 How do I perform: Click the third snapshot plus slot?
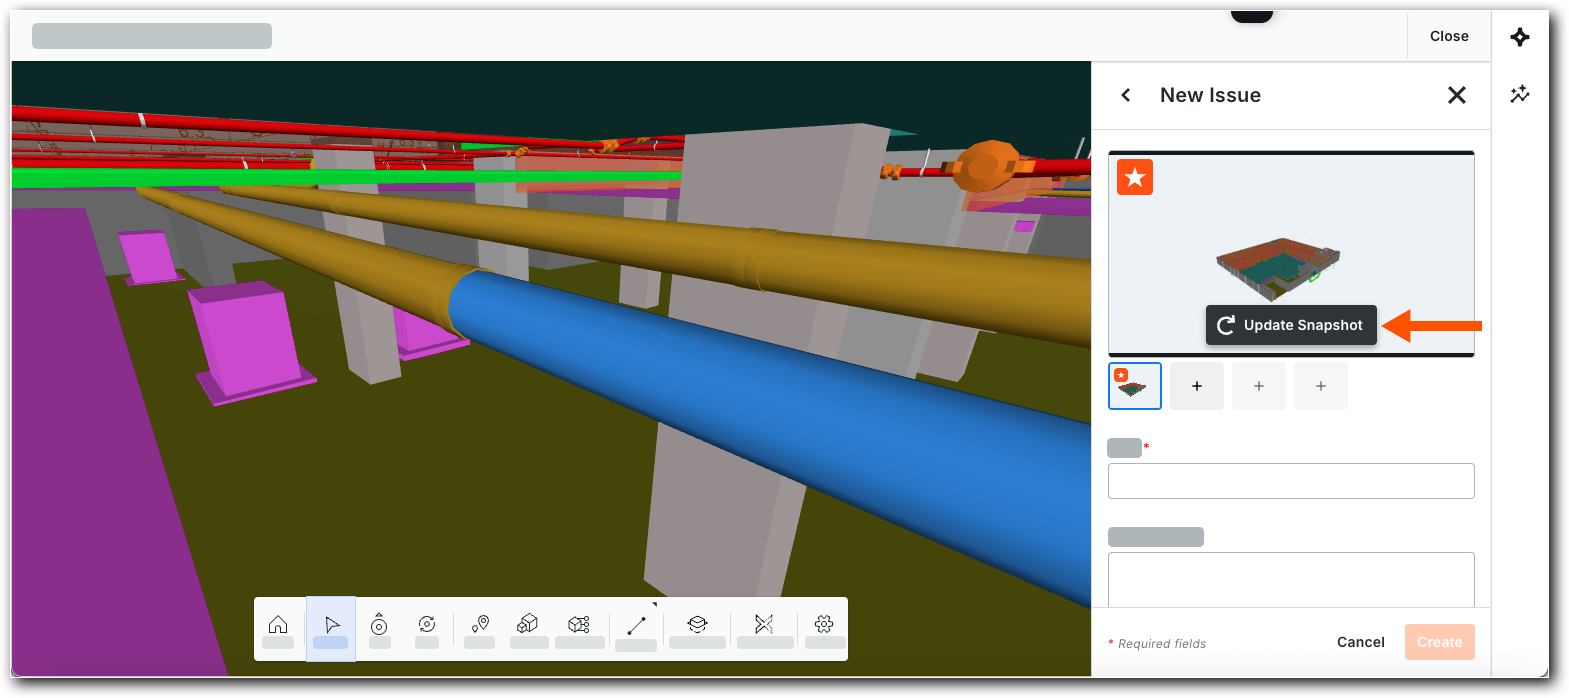[1259, 386]
